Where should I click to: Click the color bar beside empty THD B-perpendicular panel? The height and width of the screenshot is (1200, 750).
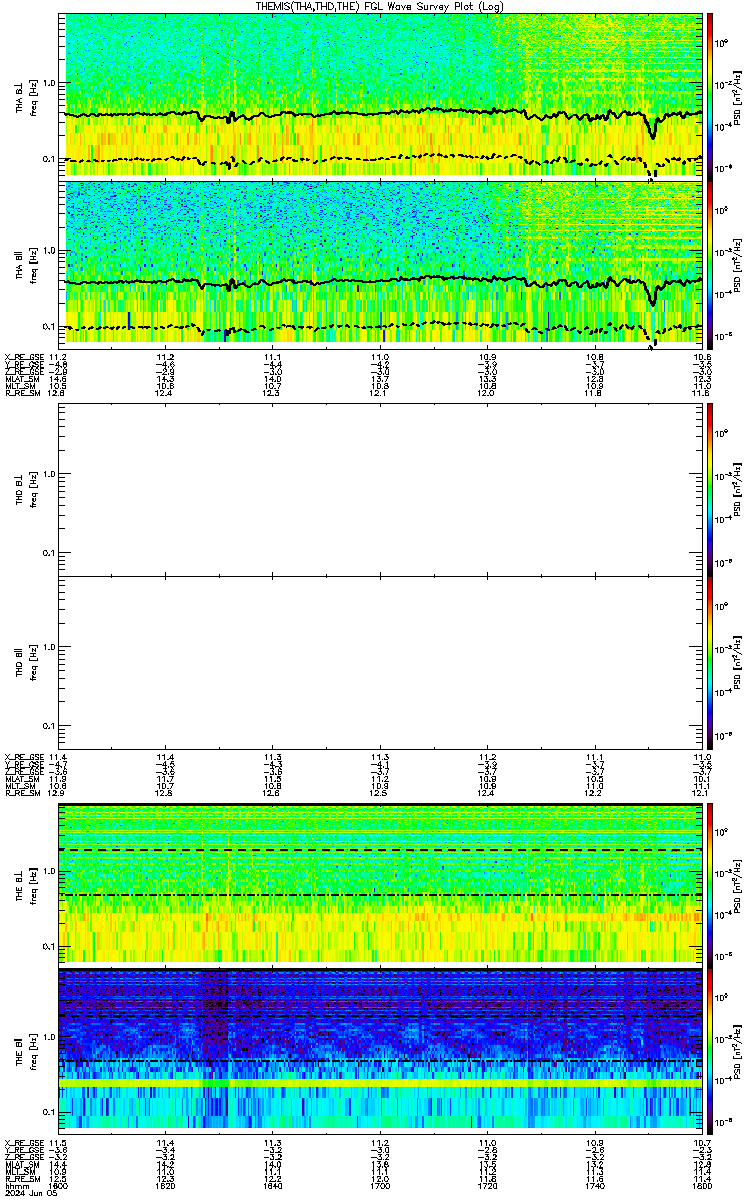(x=711, y=488)
